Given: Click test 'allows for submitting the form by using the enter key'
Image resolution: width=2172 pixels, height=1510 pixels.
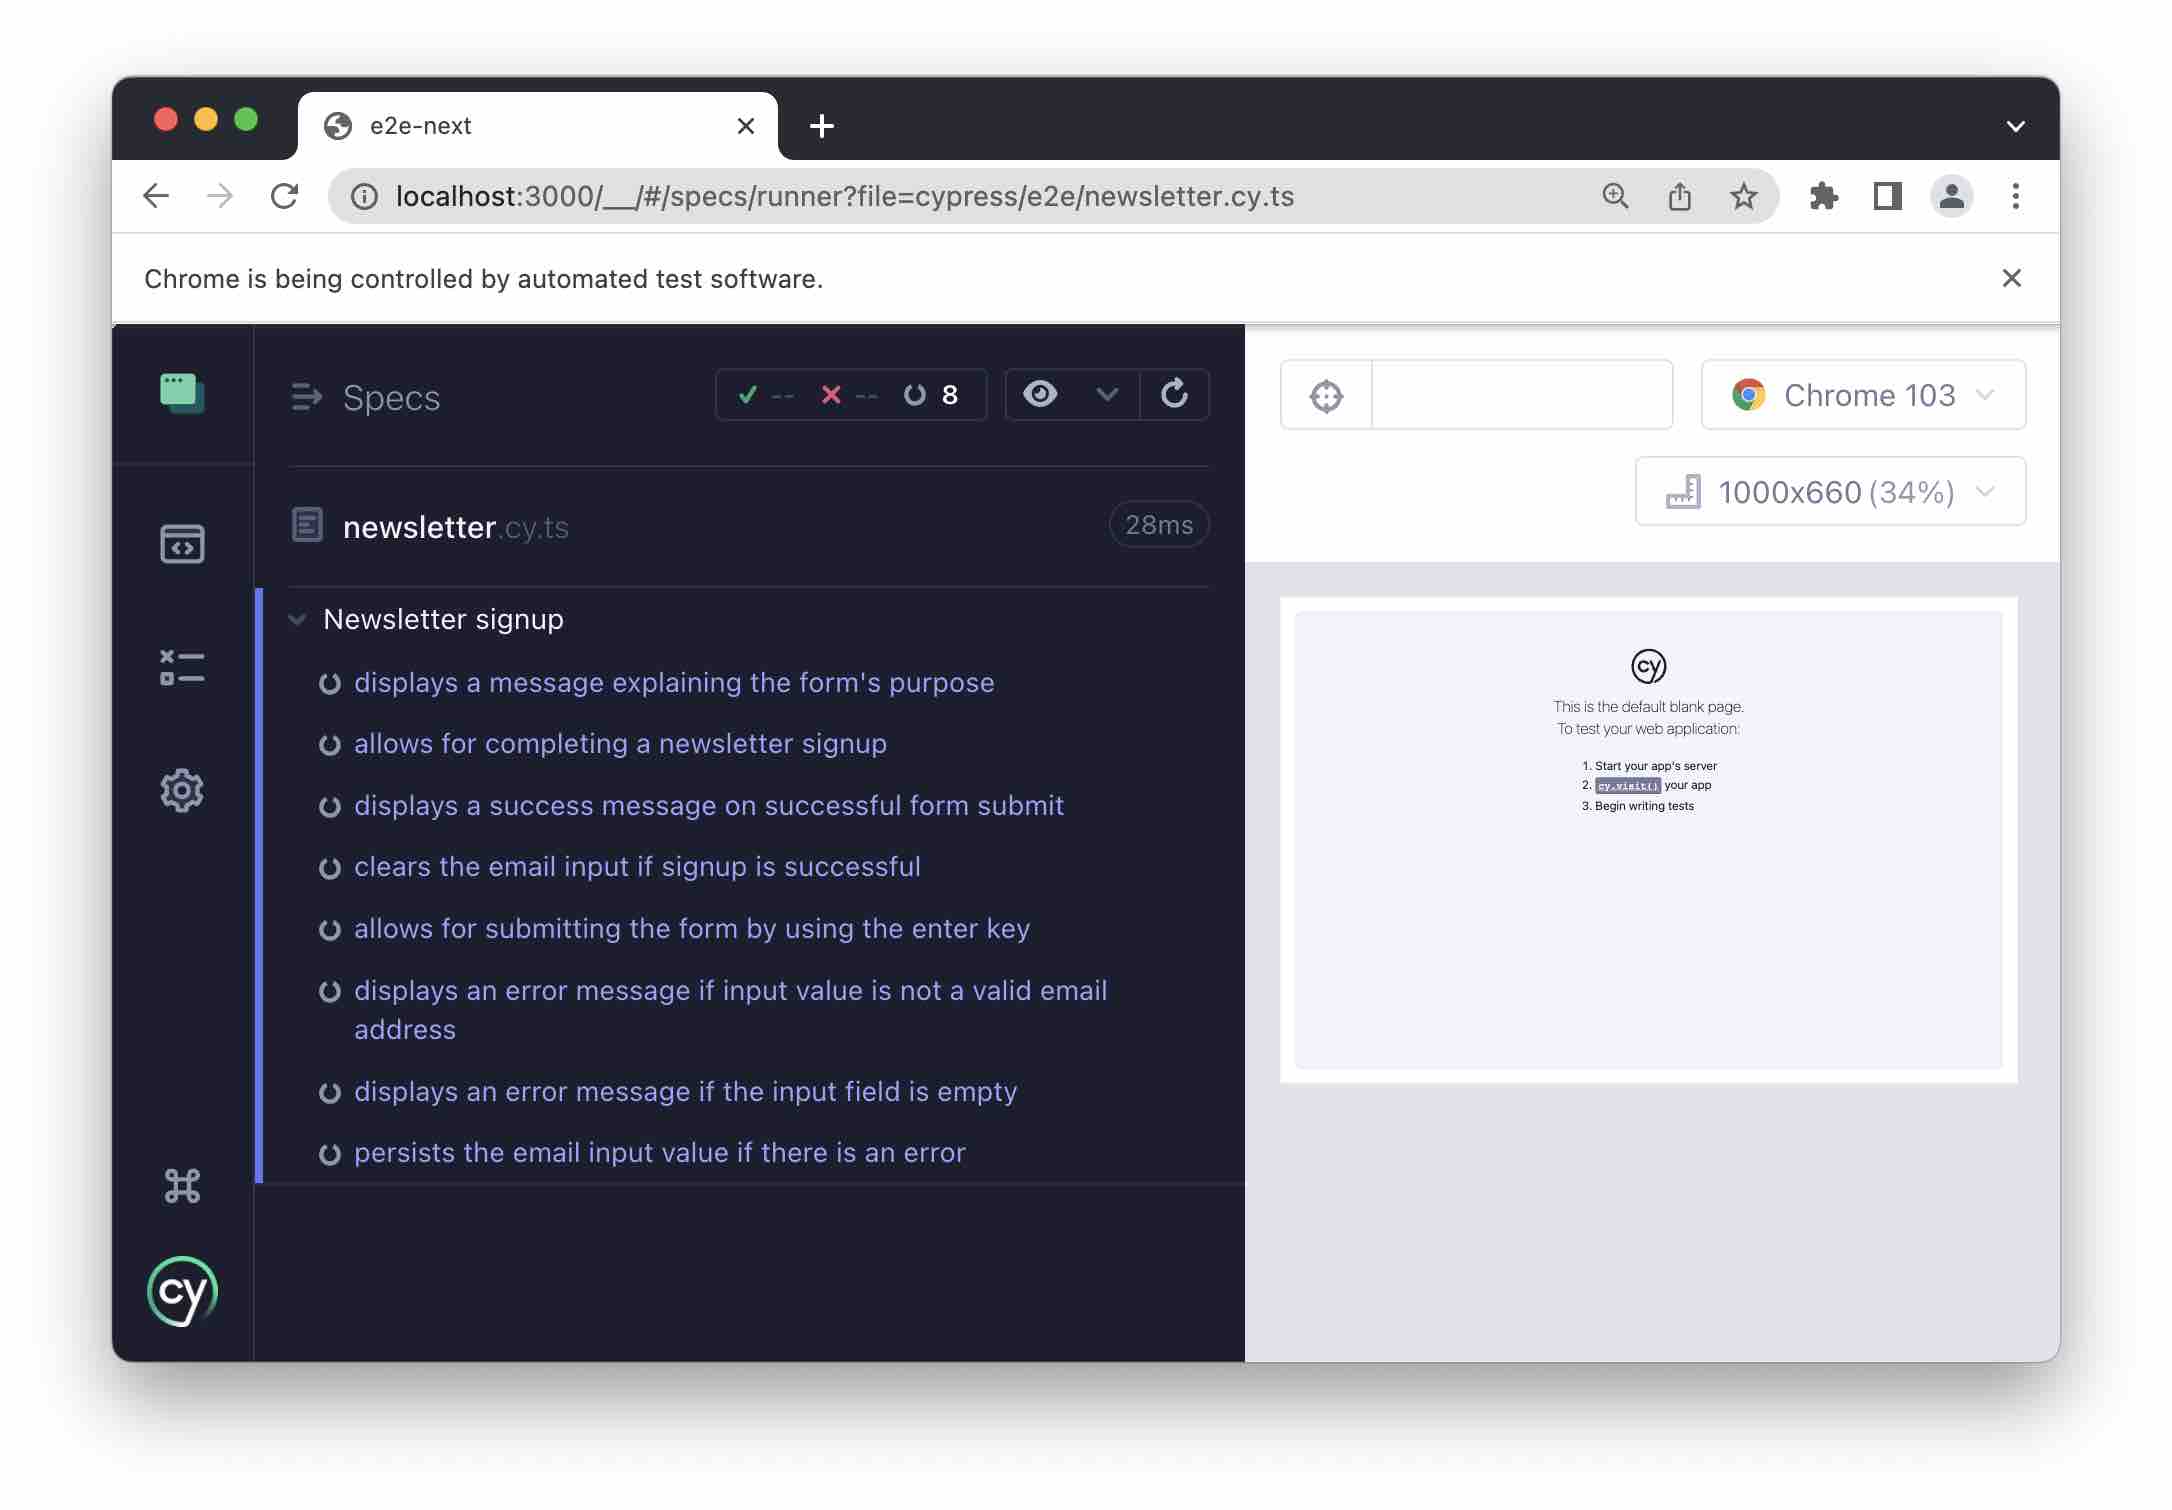Looking at the screenshot, I should point(691,928).
